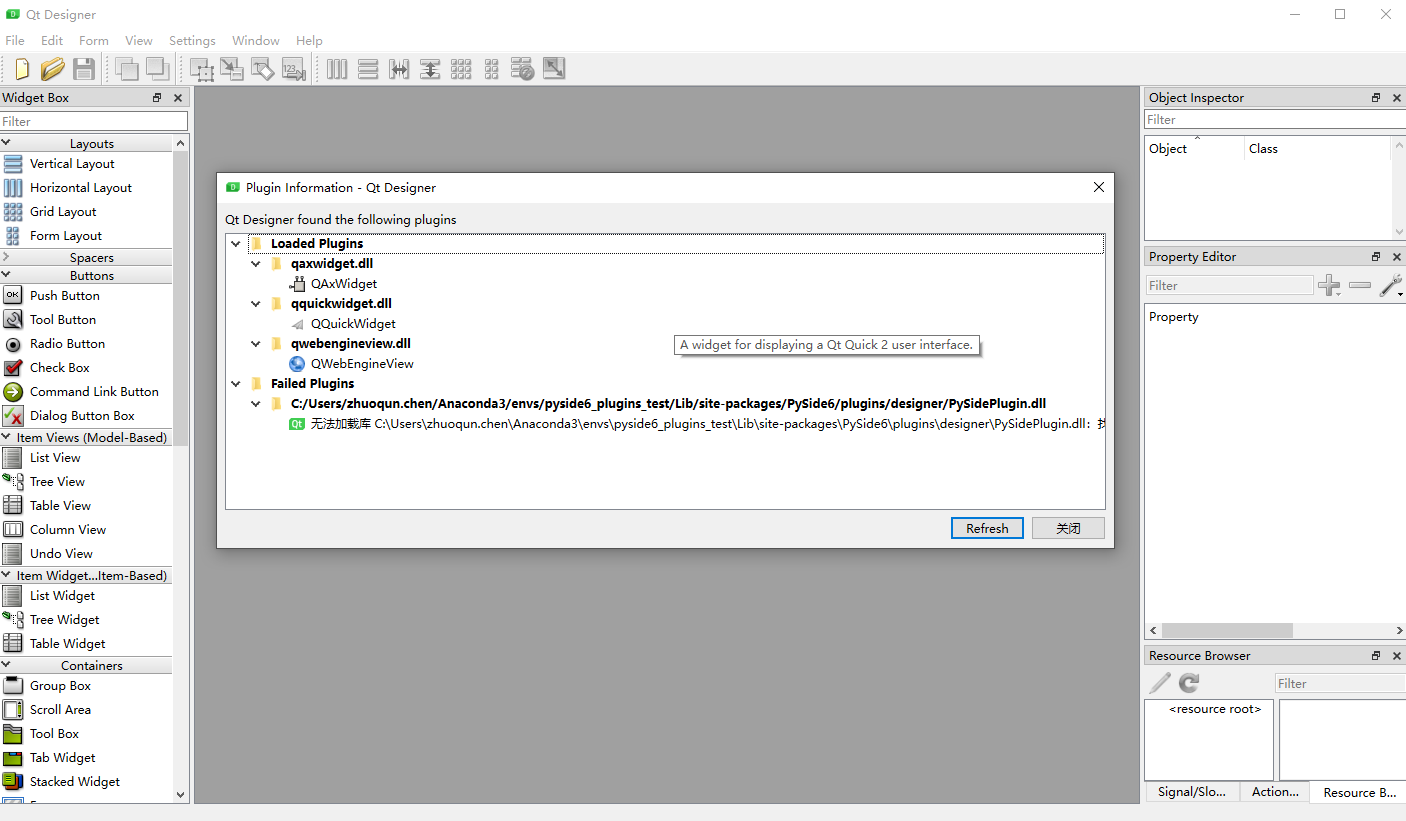Apply Lay Out in a Grid

pyautogui.click(x=461, y=68)
